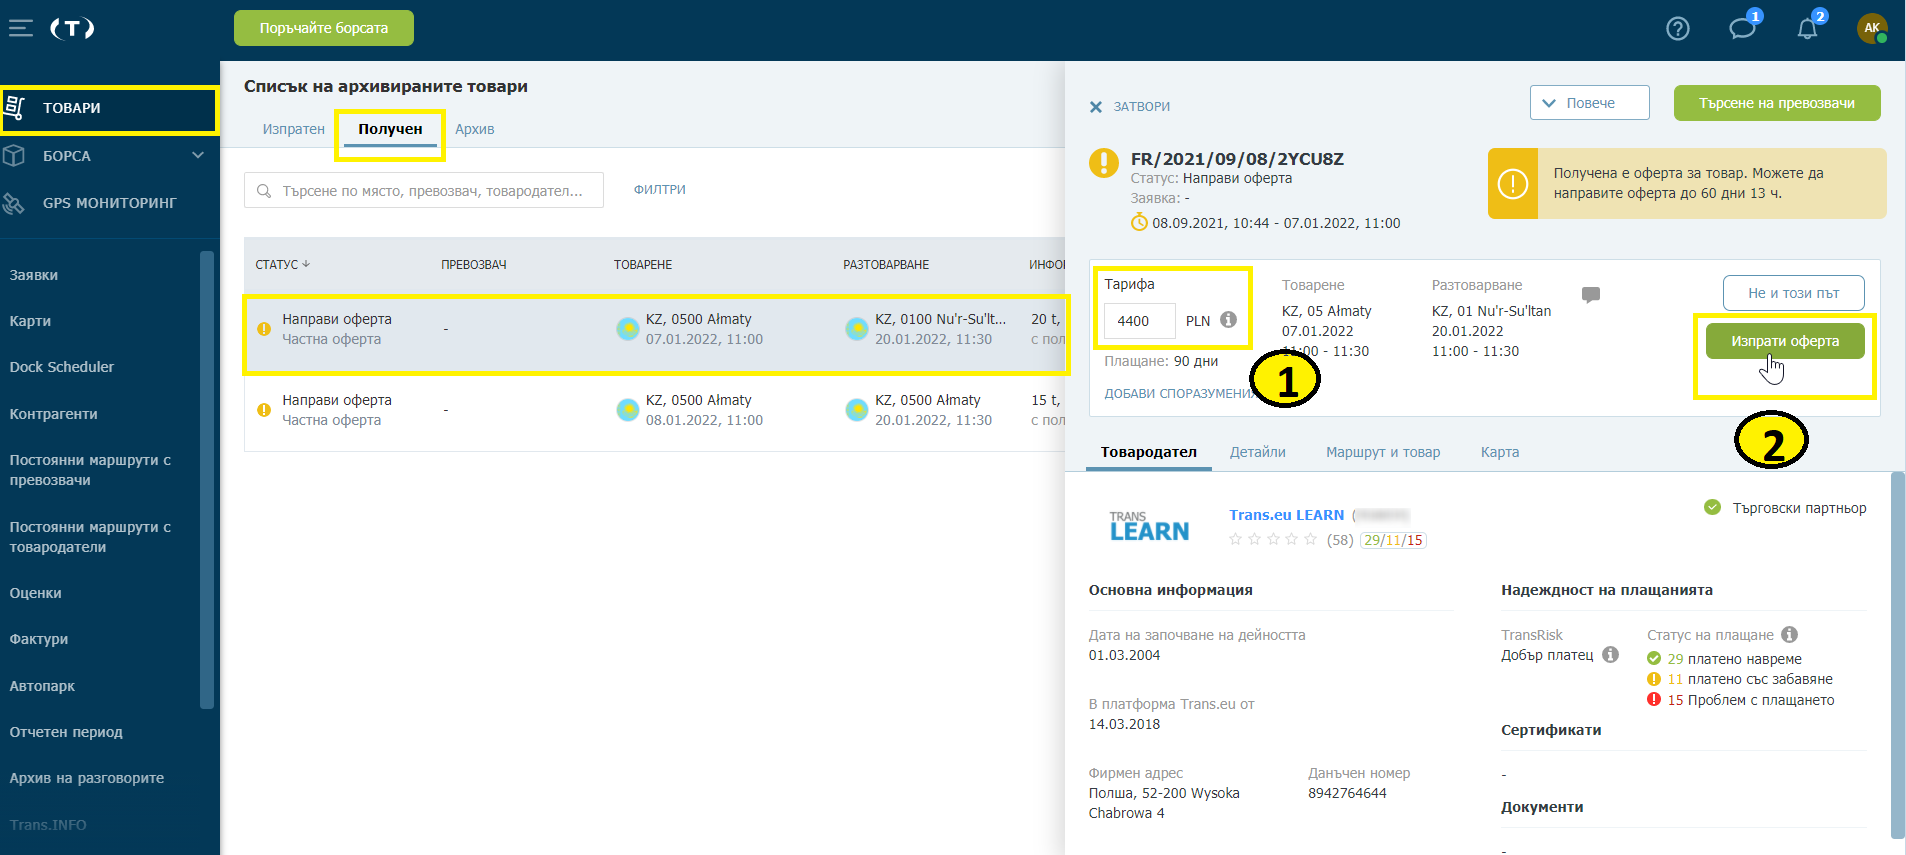
Task: Click the ТОВАРИ cart icon in sidebar
Action: [x=14, y=108]
